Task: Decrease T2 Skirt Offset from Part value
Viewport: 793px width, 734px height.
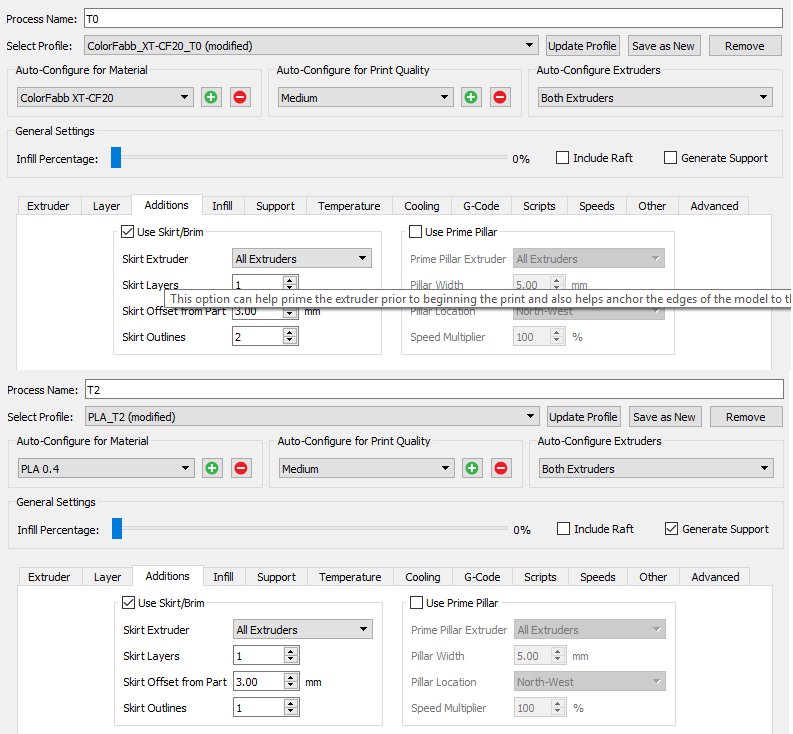Action: 291,685
